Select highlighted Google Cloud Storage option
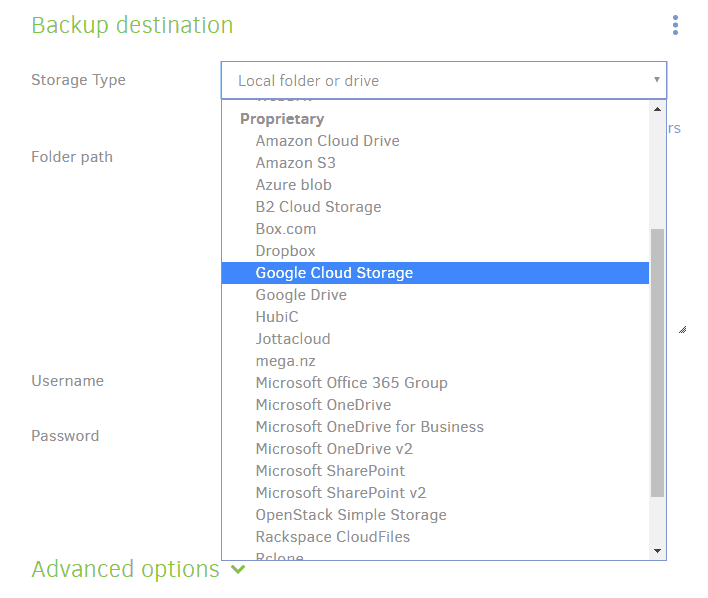Image resolution: width=708 pixels, height=598 pixels. point(334,273)
